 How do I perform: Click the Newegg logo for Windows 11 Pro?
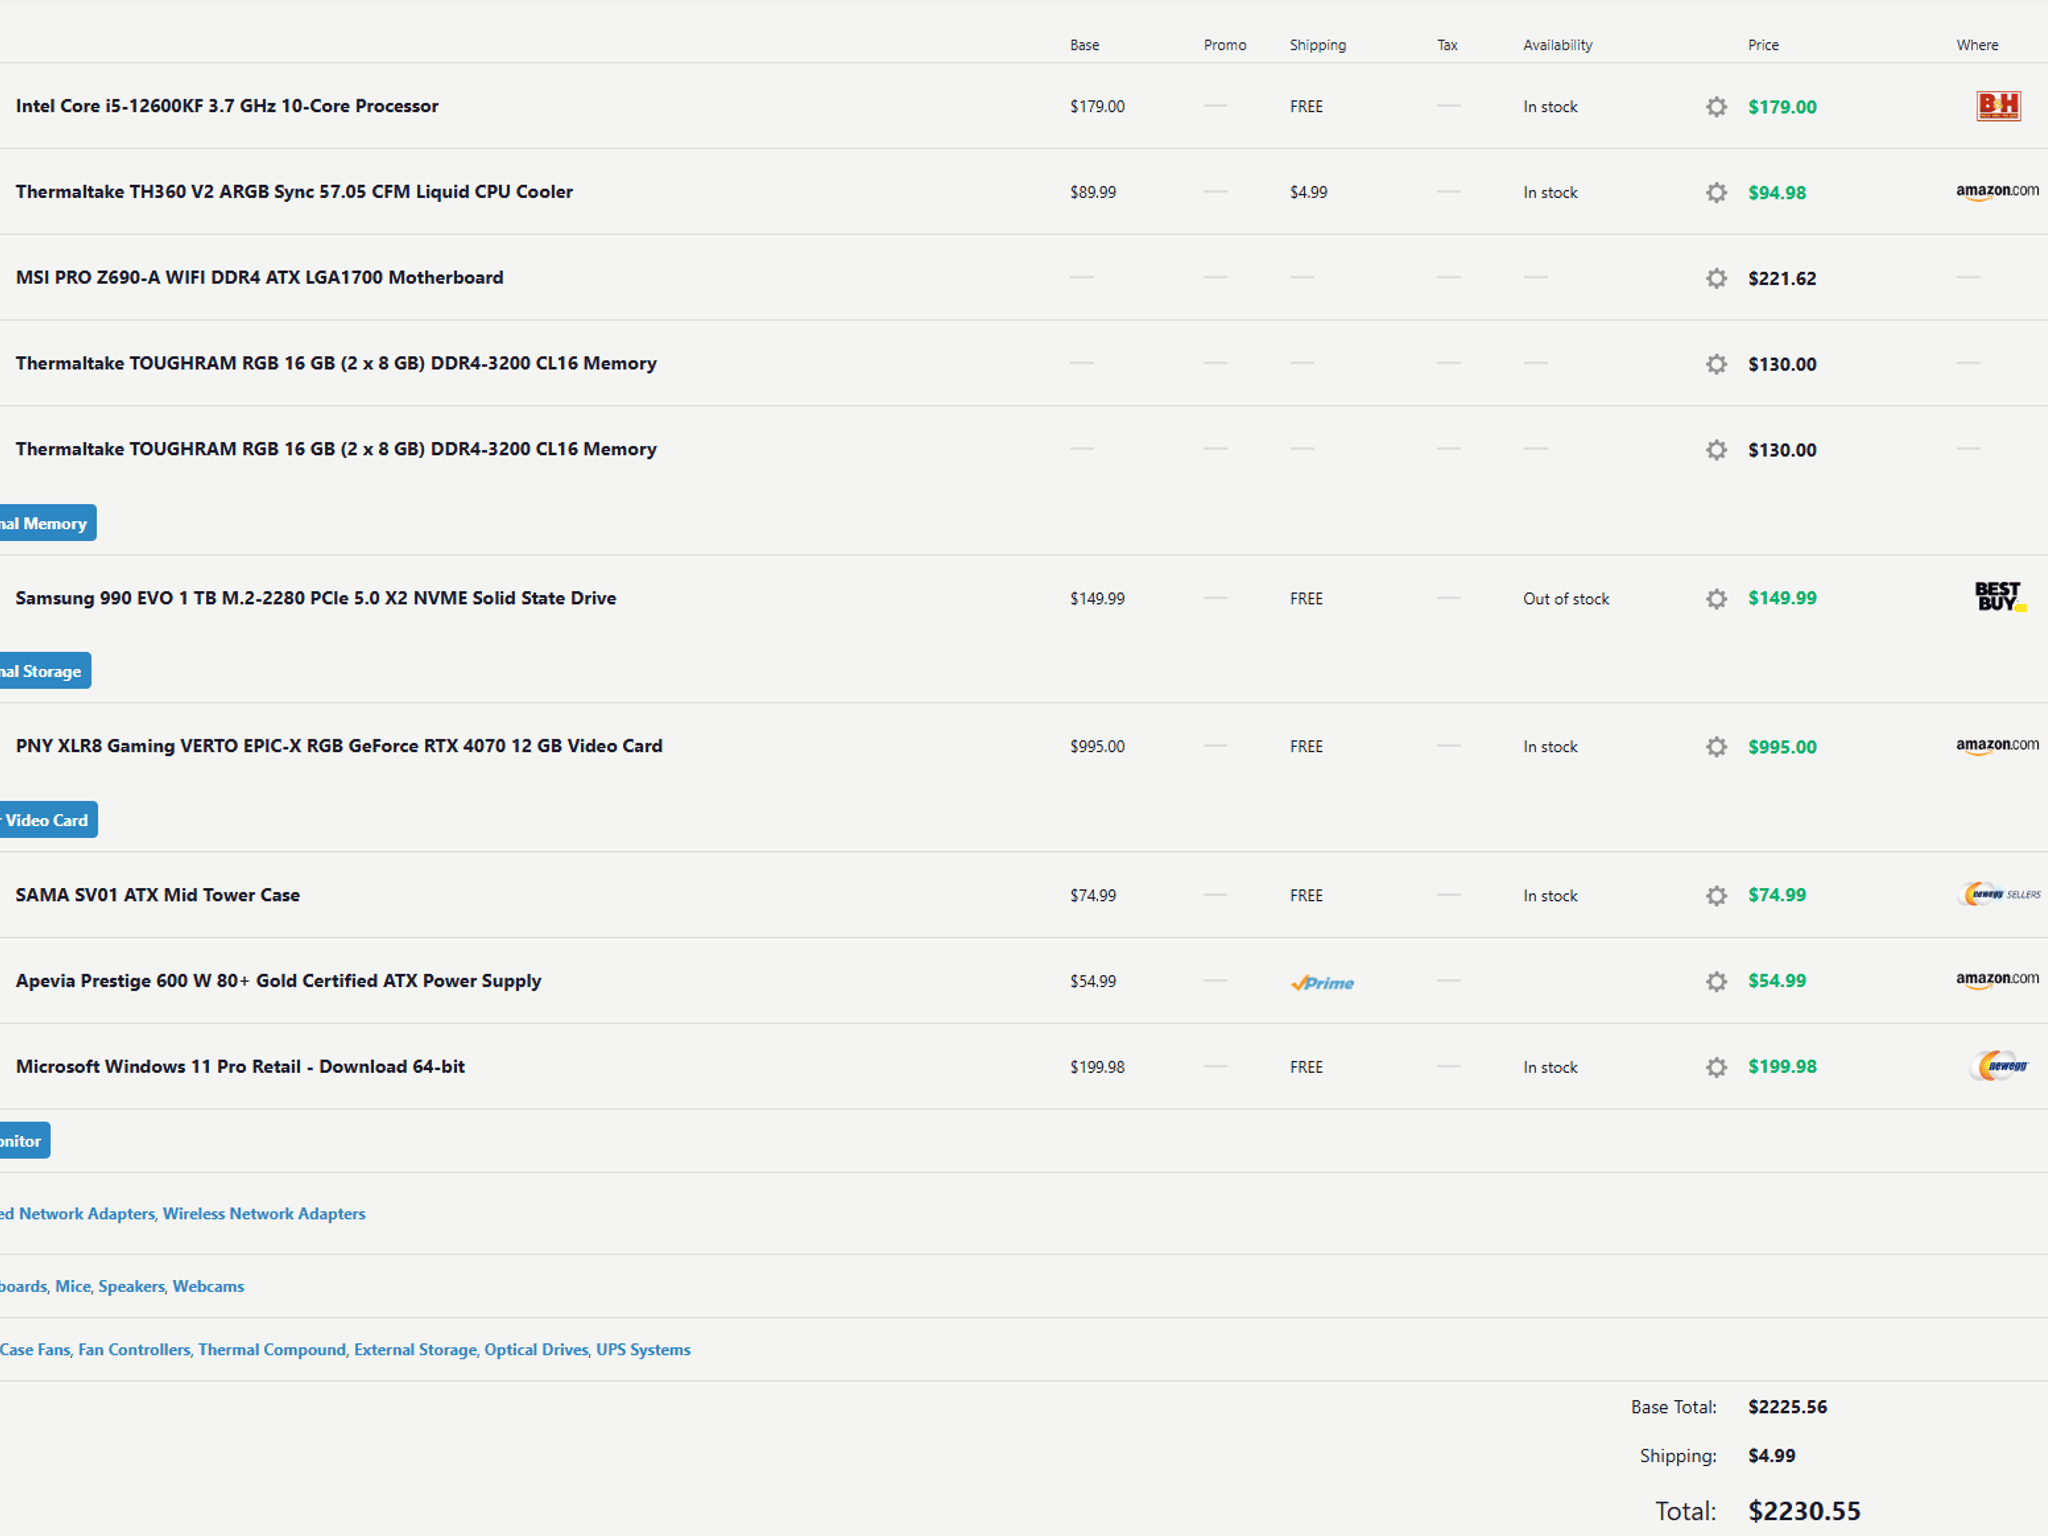(x=1999, y=1066)
